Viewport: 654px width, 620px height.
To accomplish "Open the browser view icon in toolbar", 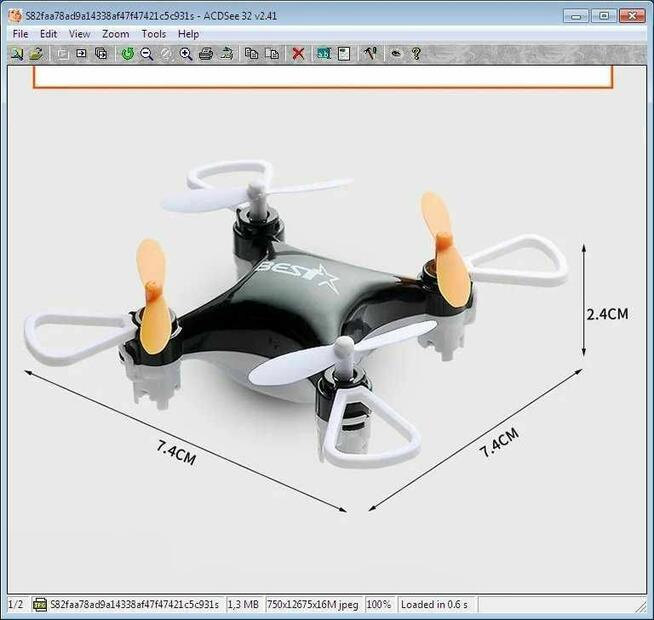I will pyautogui.click(x=17, y=54).
